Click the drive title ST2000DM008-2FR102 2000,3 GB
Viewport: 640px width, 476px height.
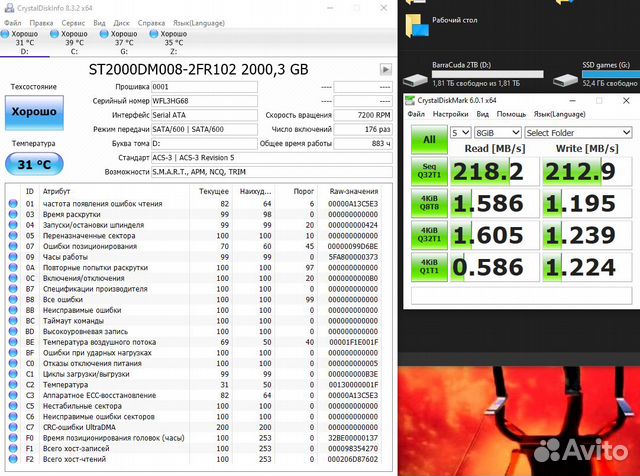198,69
